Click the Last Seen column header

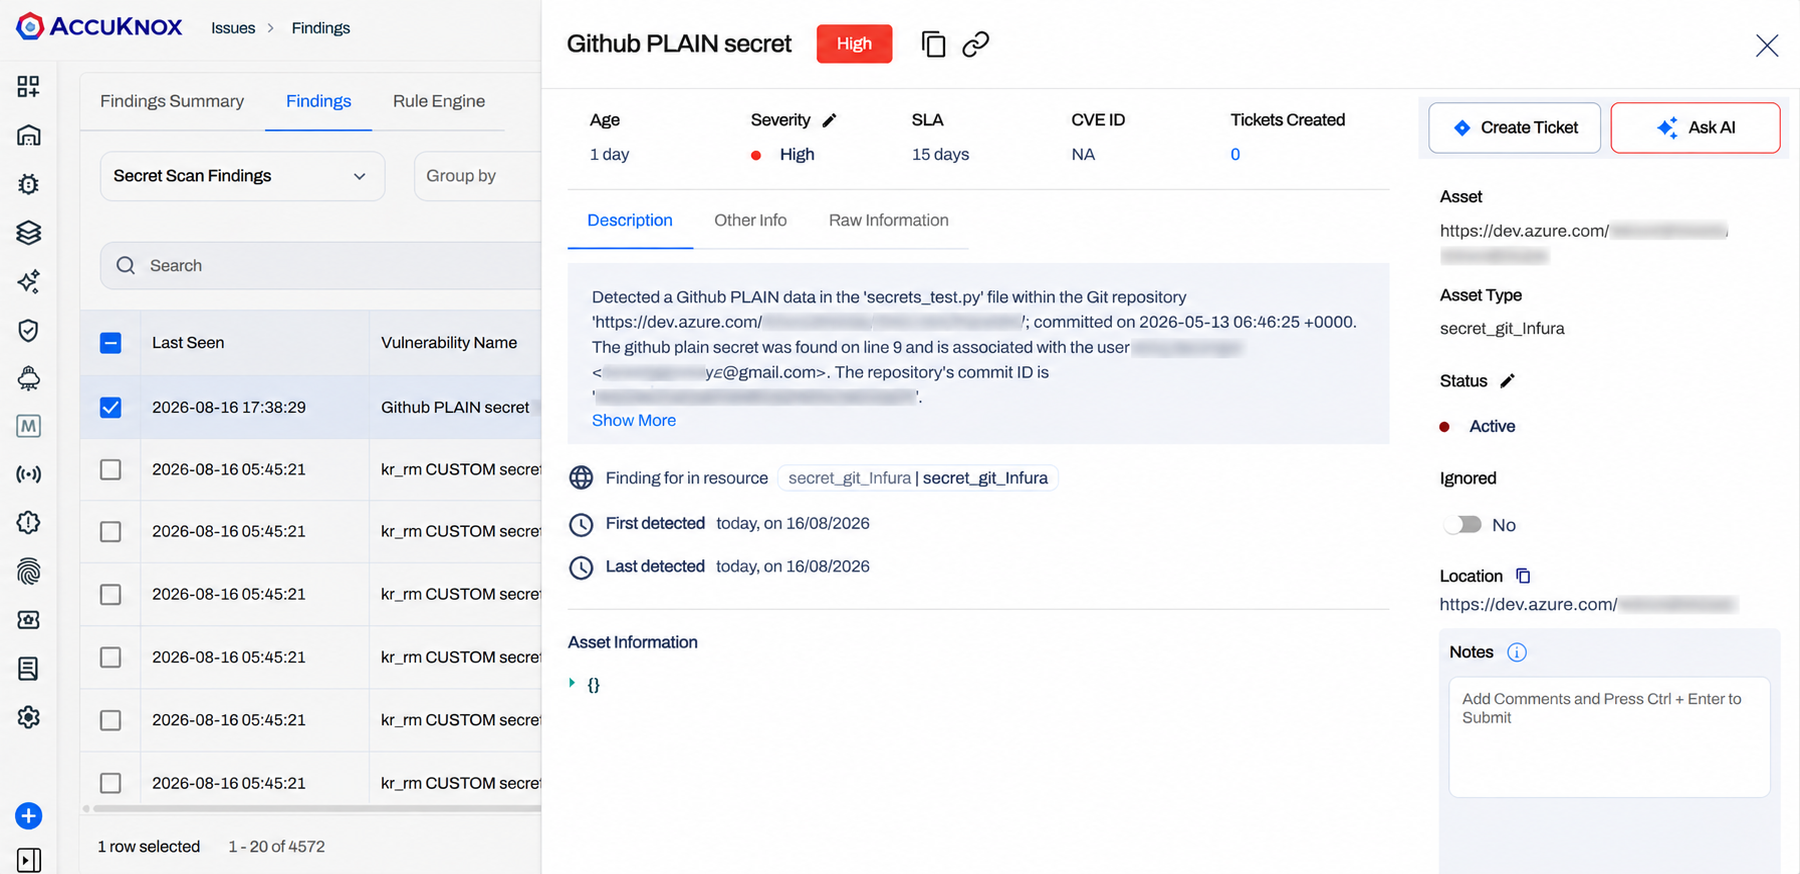[188, 343]
